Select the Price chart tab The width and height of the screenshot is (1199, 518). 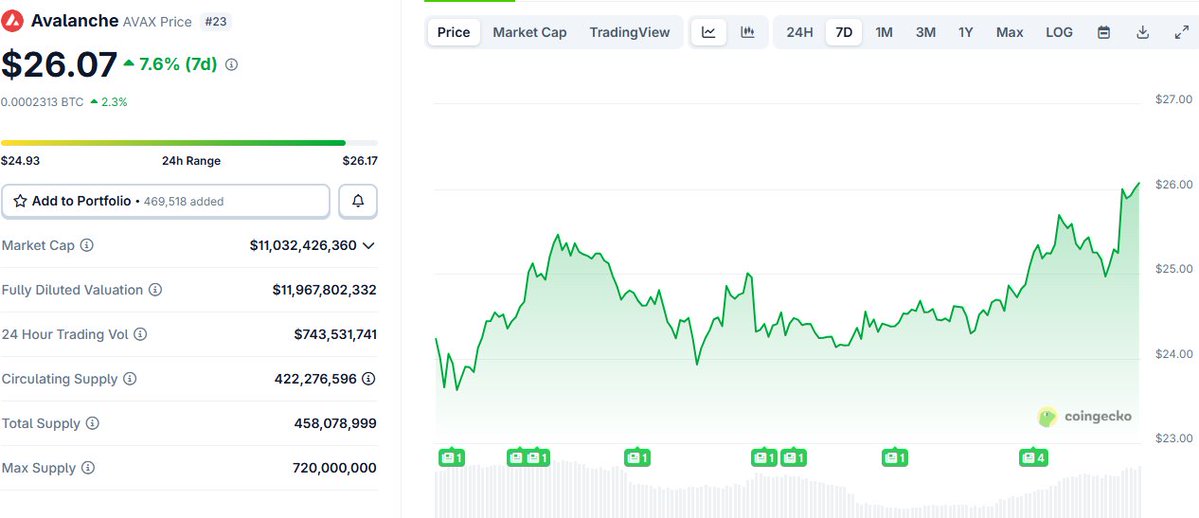coord(453,32)
